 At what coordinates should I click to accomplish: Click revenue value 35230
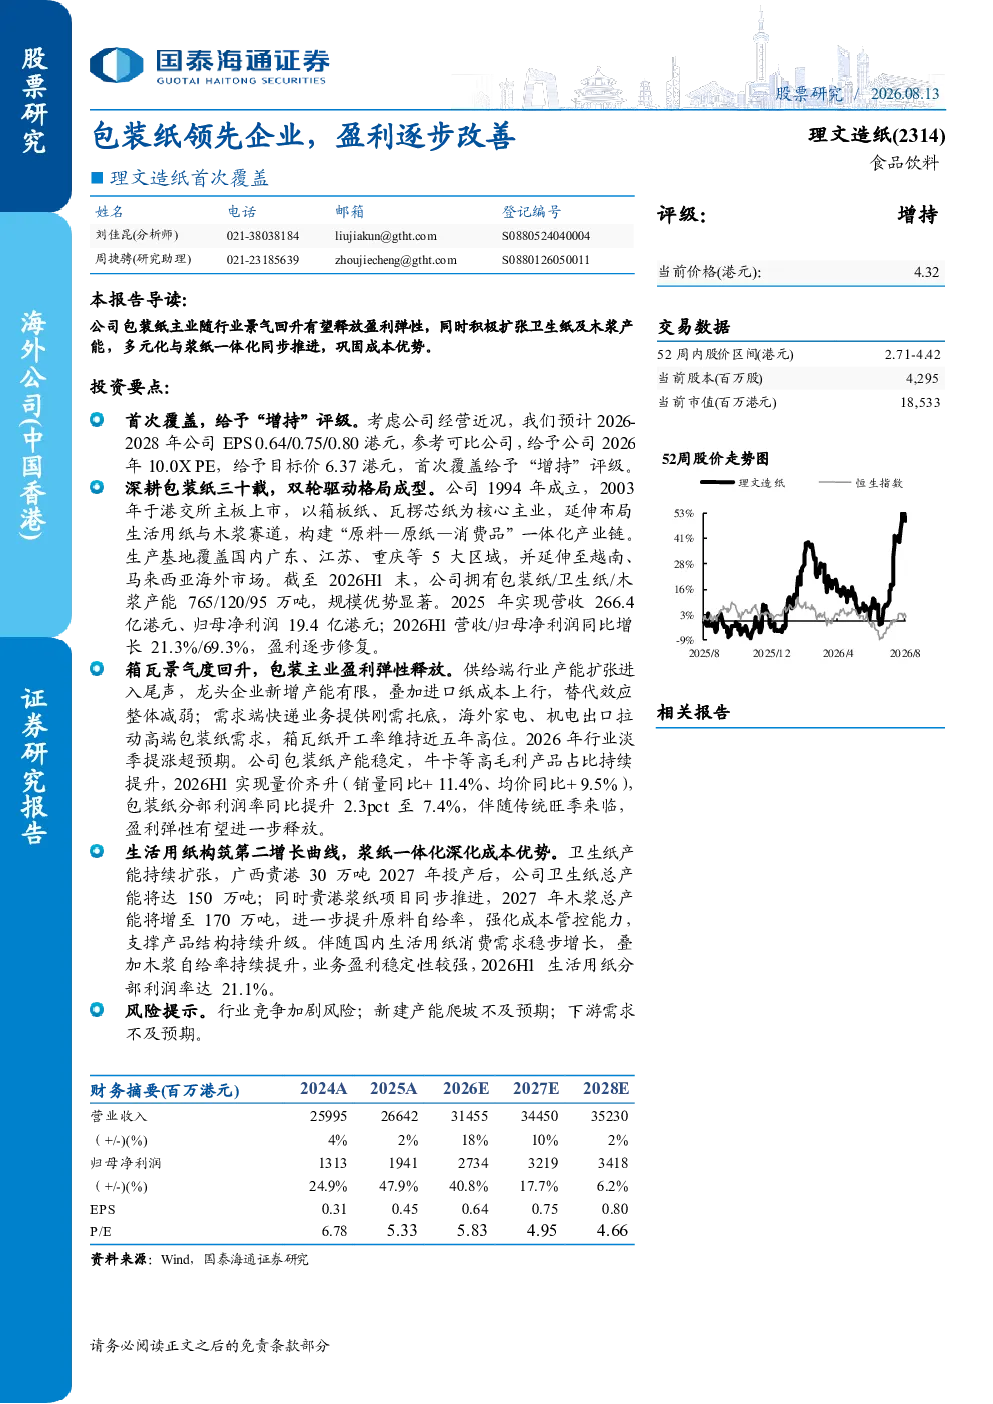[609, 1116]
